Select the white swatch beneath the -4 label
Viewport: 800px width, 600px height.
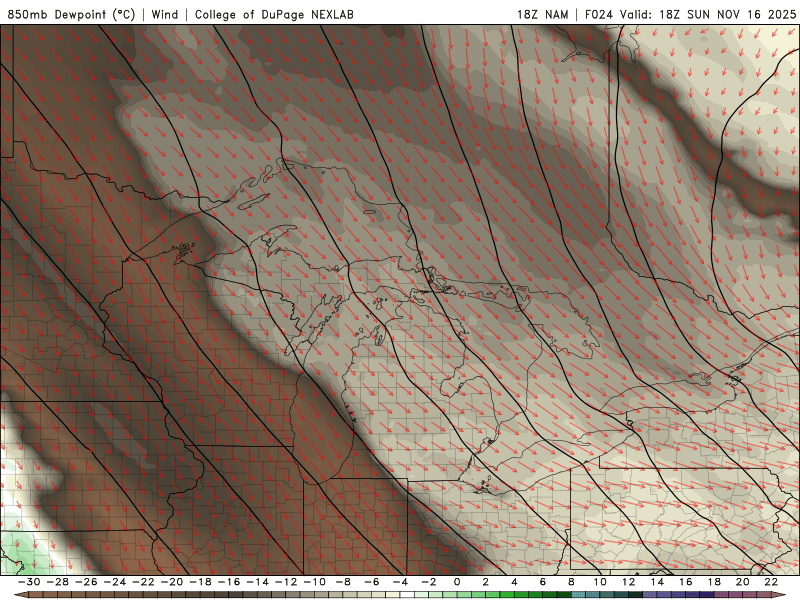tap(407, 595)
